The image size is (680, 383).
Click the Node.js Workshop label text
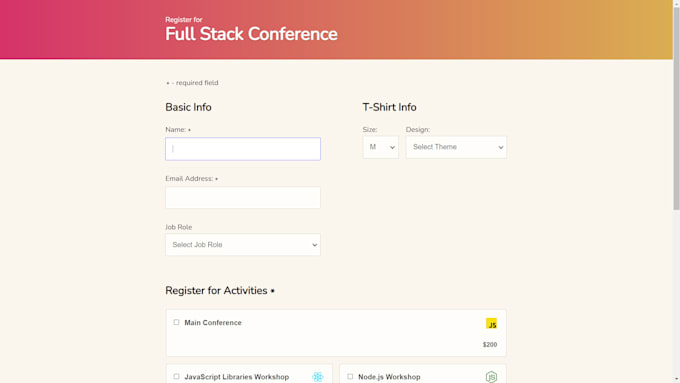pyautogui.click(x=389, y=377)
